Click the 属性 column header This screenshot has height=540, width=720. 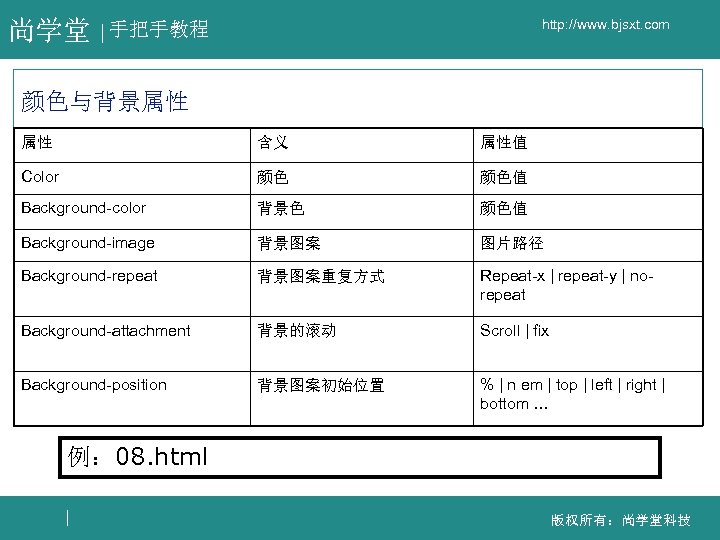[x=132, y=145]
